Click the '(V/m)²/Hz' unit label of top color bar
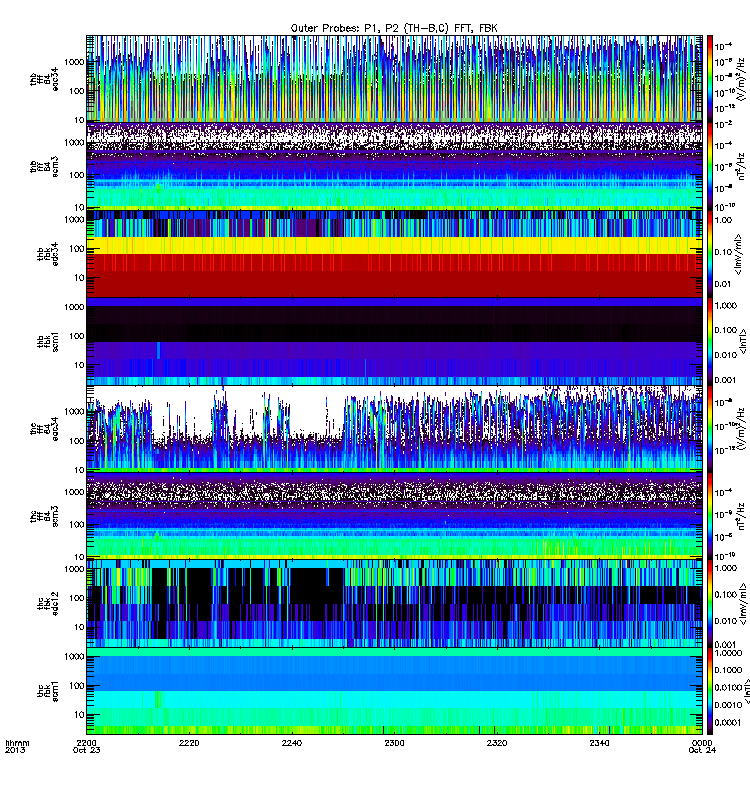750x800 pixels. [742, 79]
